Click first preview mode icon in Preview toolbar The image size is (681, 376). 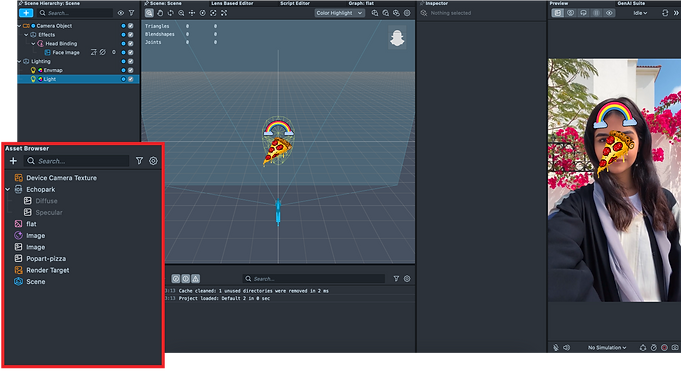point(558,13)
